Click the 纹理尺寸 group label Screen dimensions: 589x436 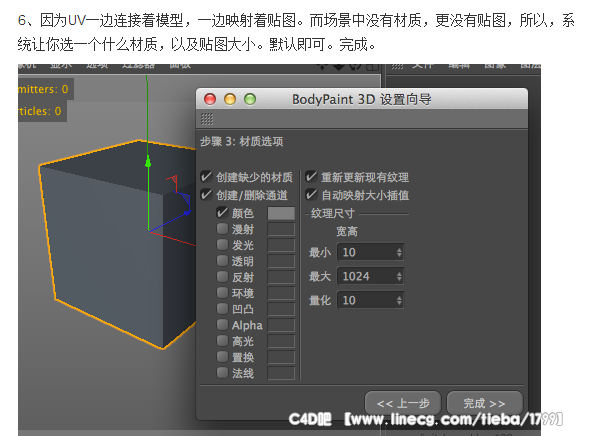[x=332, y=213]
